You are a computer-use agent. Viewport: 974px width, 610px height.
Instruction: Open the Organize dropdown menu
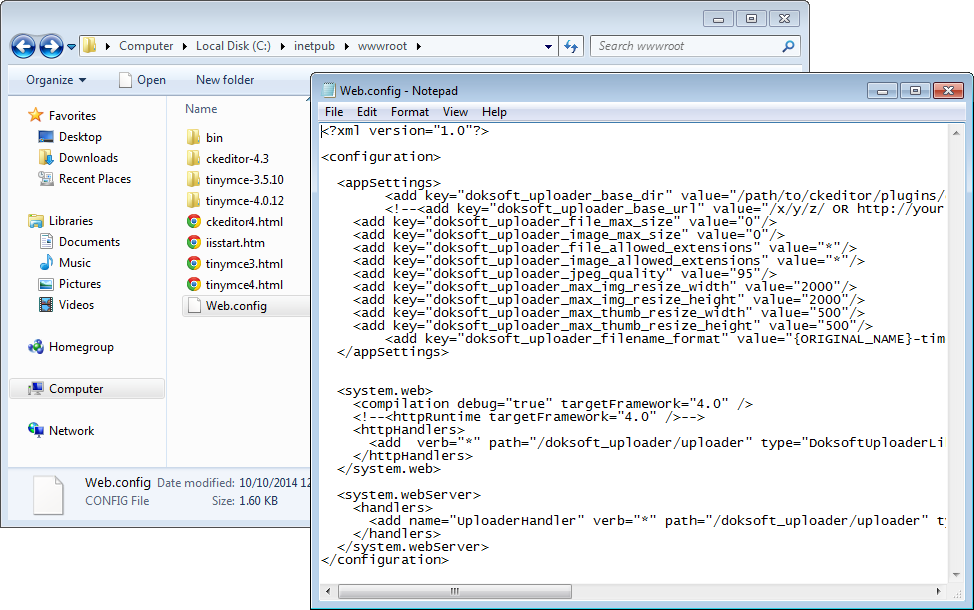tap(56, 80)
